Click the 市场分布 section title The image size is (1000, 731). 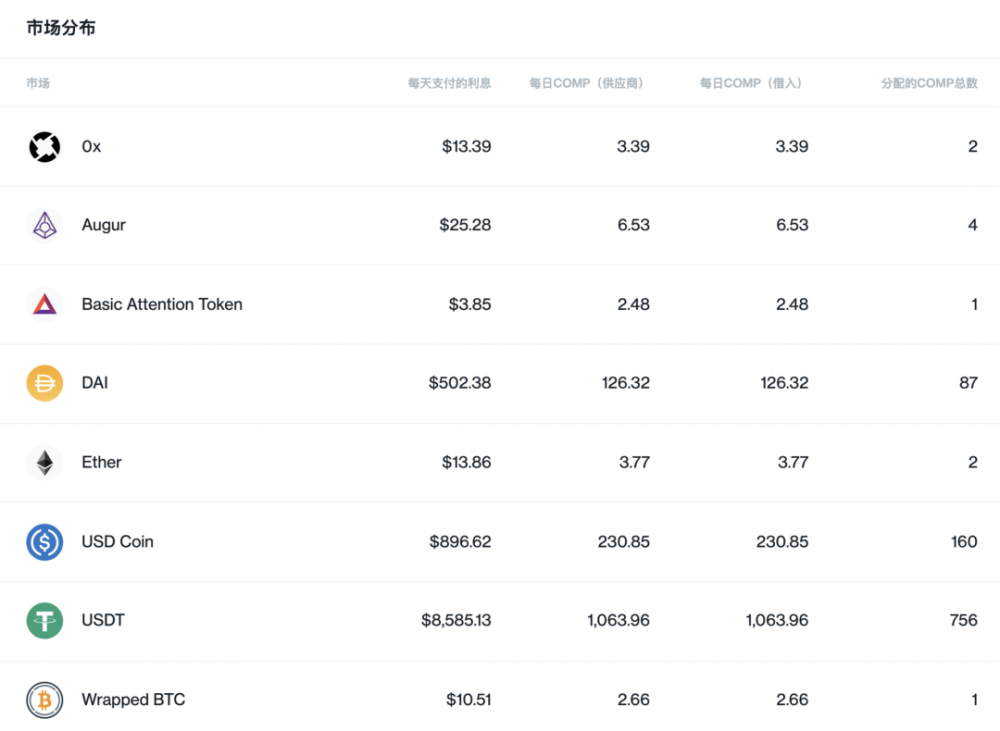coord(61,28)
